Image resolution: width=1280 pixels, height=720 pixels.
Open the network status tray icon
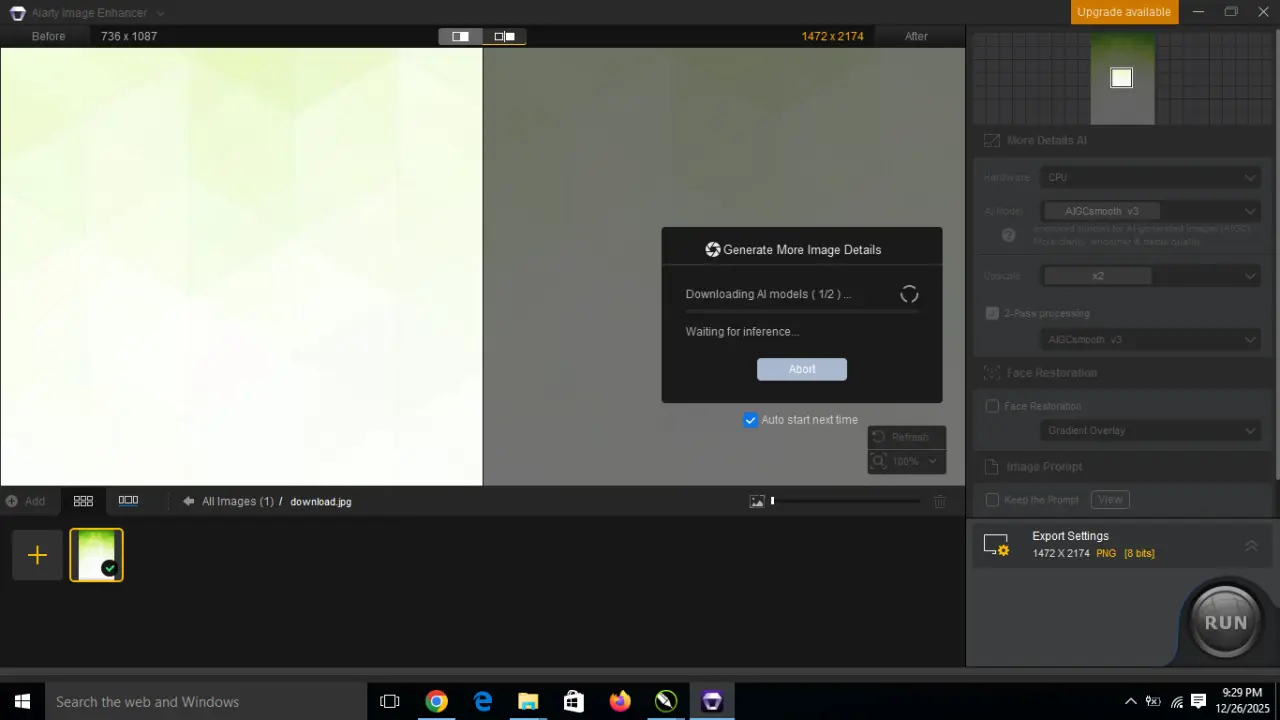(x=1176, y=702)
